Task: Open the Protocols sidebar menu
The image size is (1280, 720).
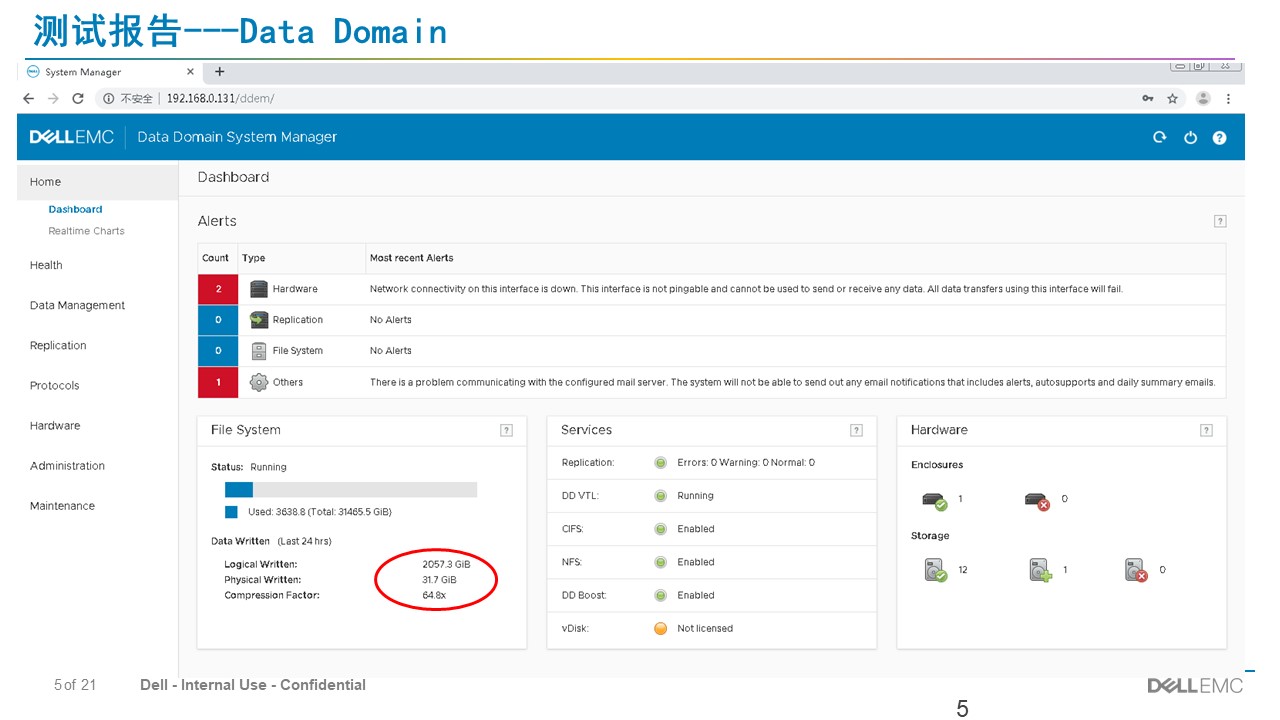Action: (x=54, y=385)
